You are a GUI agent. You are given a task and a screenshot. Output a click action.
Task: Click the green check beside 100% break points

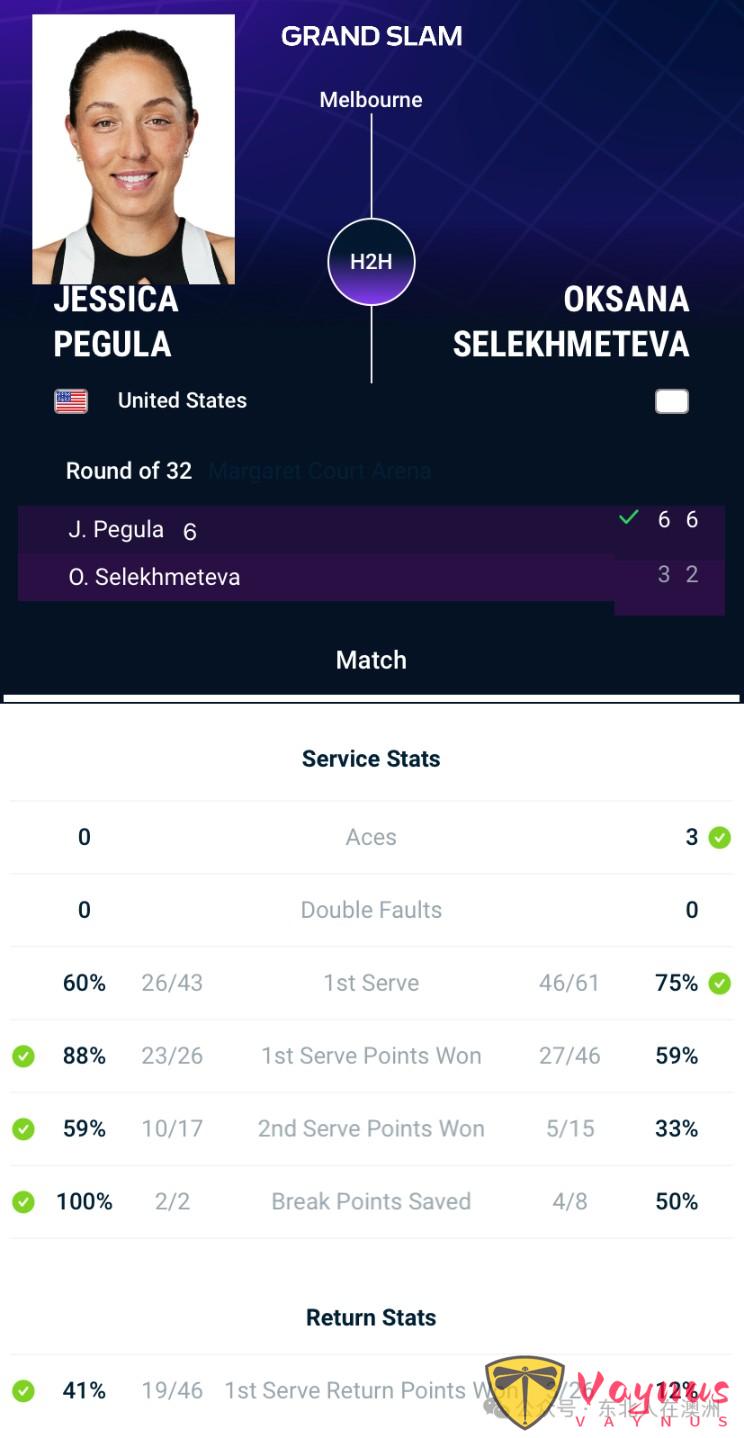tap(23, 1202)
